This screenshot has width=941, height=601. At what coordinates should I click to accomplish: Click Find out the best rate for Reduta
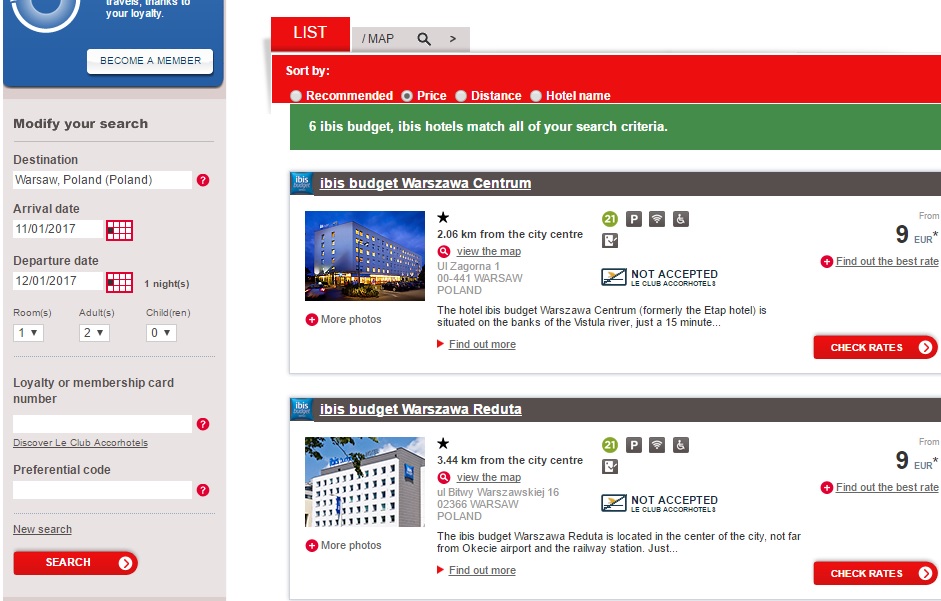click(x=886, y=488)
